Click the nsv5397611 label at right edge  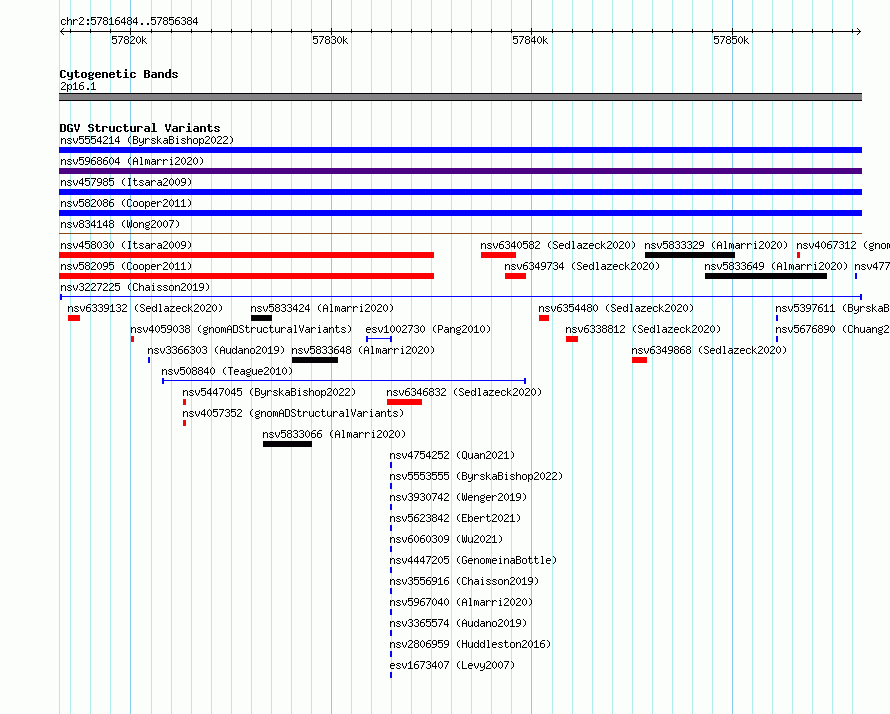click(832, 308)
